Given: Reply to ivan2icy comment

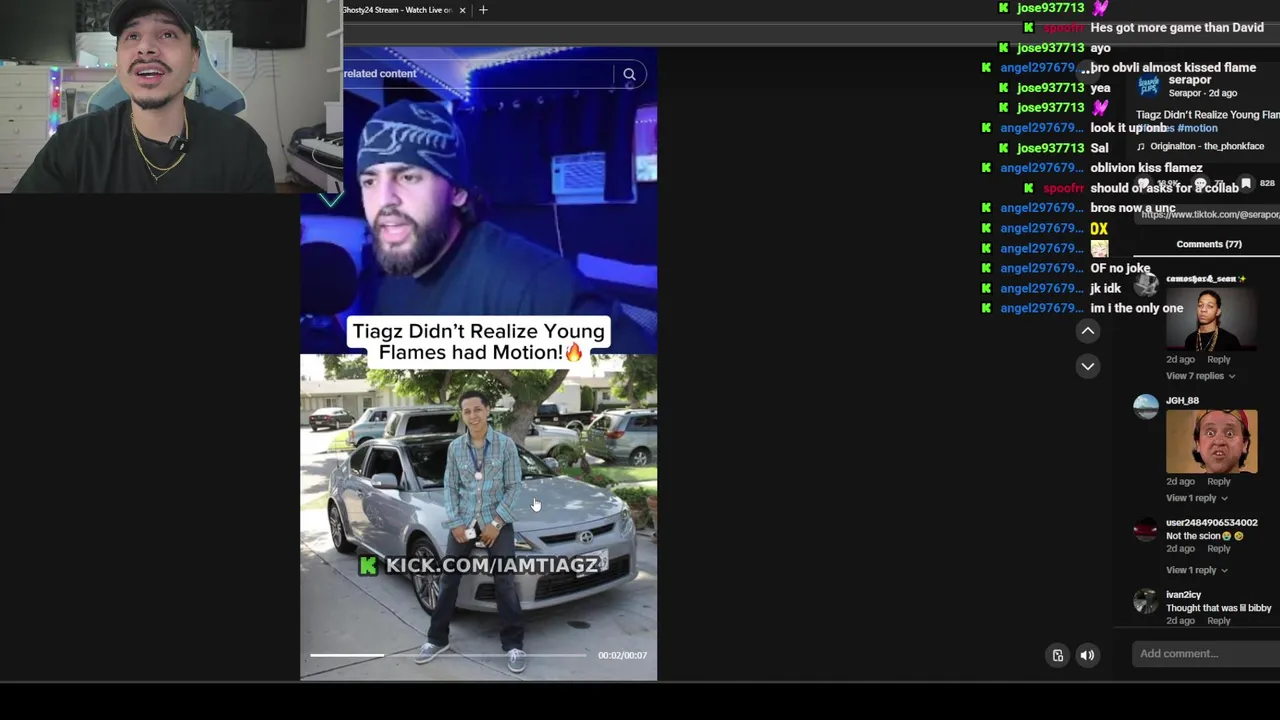Looking at the screenshot, I should (x=1218, y=621).
